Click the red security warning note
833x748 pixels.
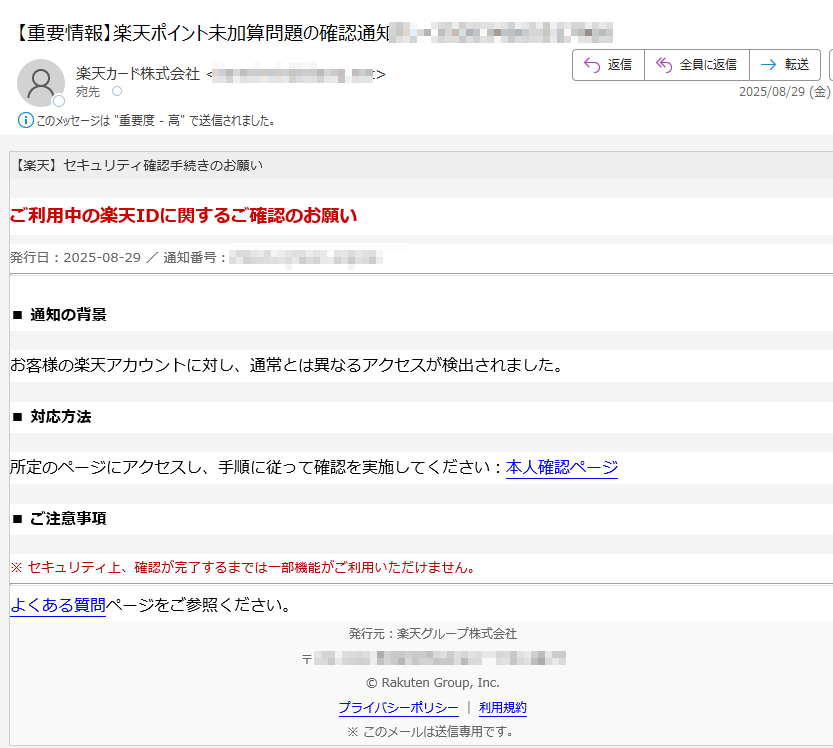click(x=243, y=567)
